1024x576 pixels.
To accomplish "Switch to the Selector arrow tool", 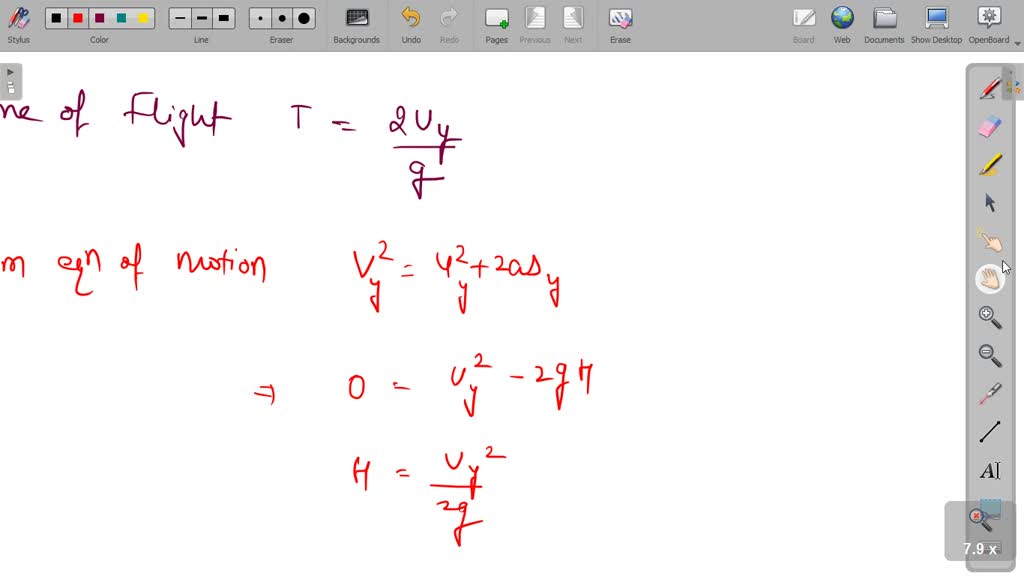I will [989, 203].
